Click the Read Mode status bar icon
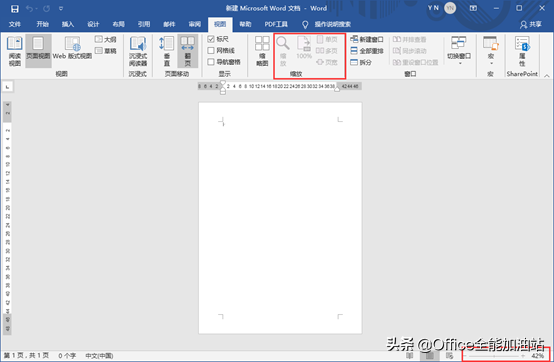The width and height of the screenshot is (554, 362). pyautogui.click(x=409, y=356)
